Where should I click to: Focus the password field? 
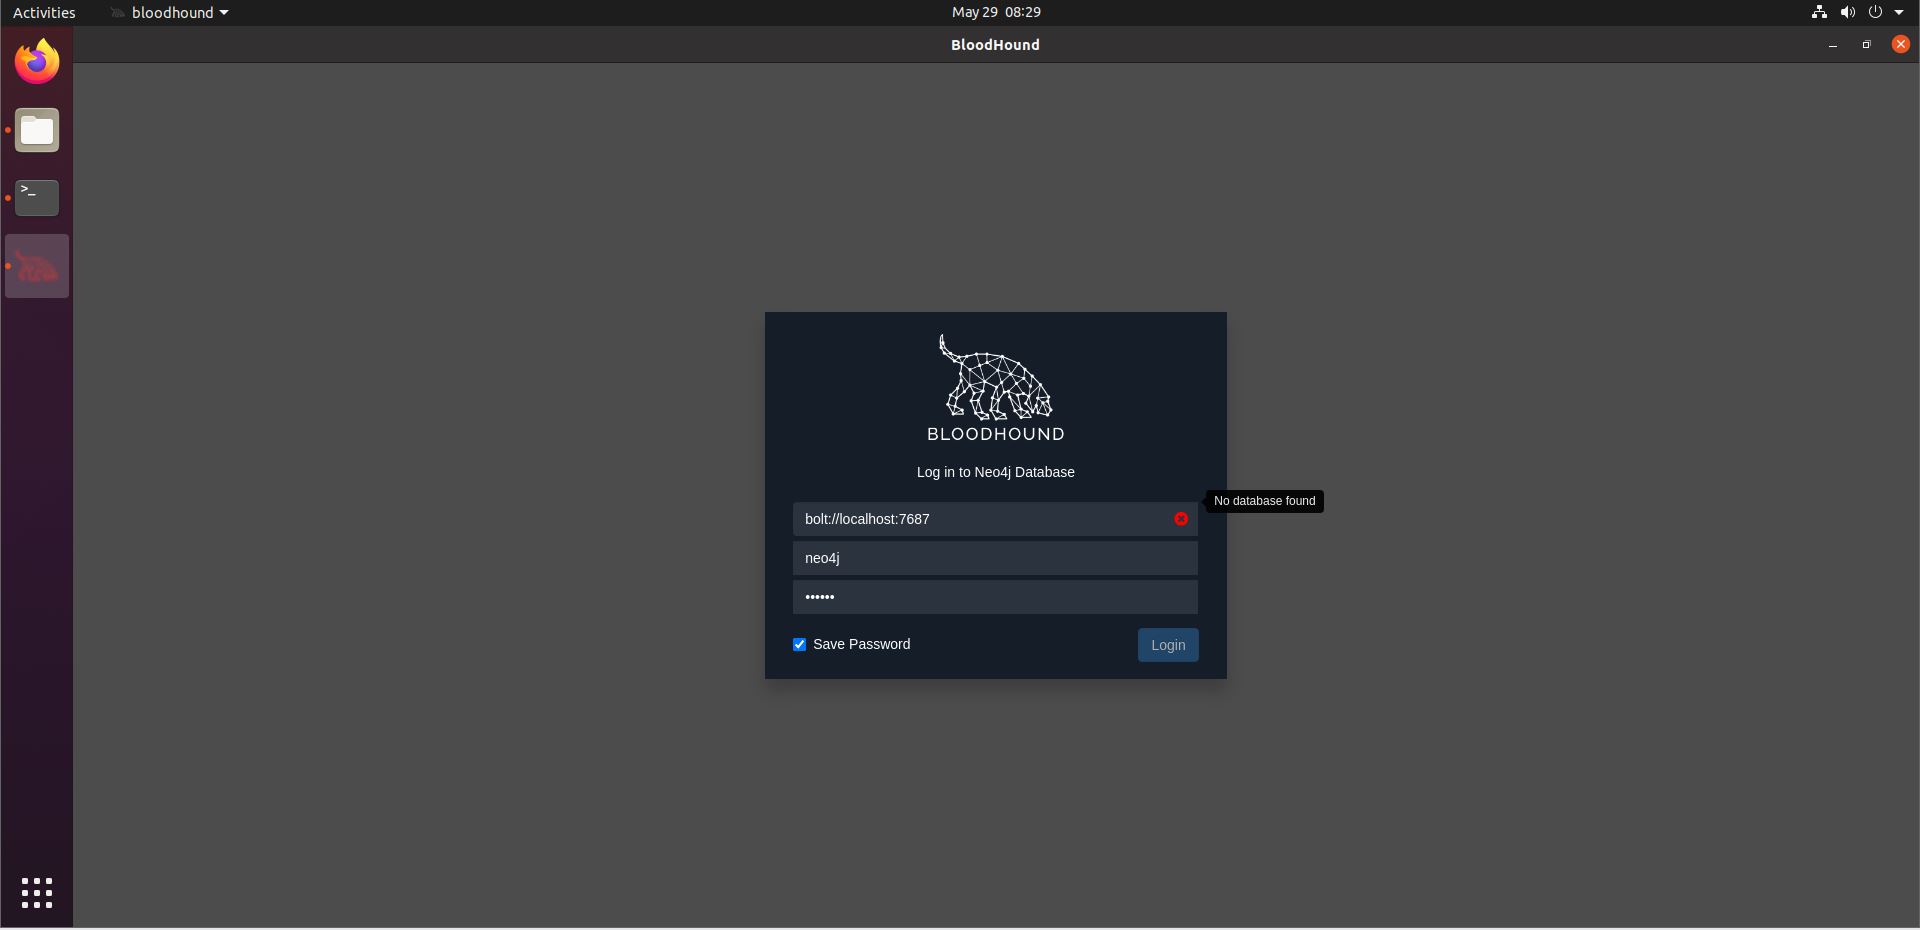click(x=995, y=597)
